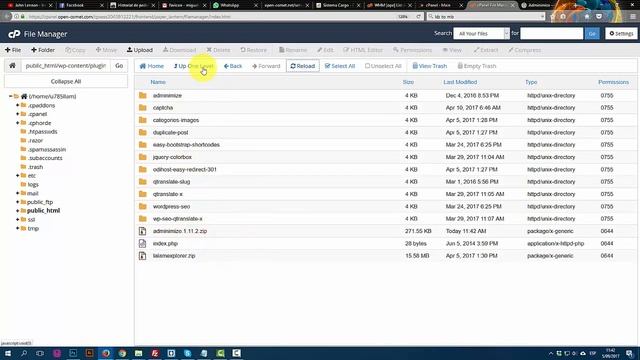Focus the search text field
This screenshot has height=360, width=640.
coord(551,33)
